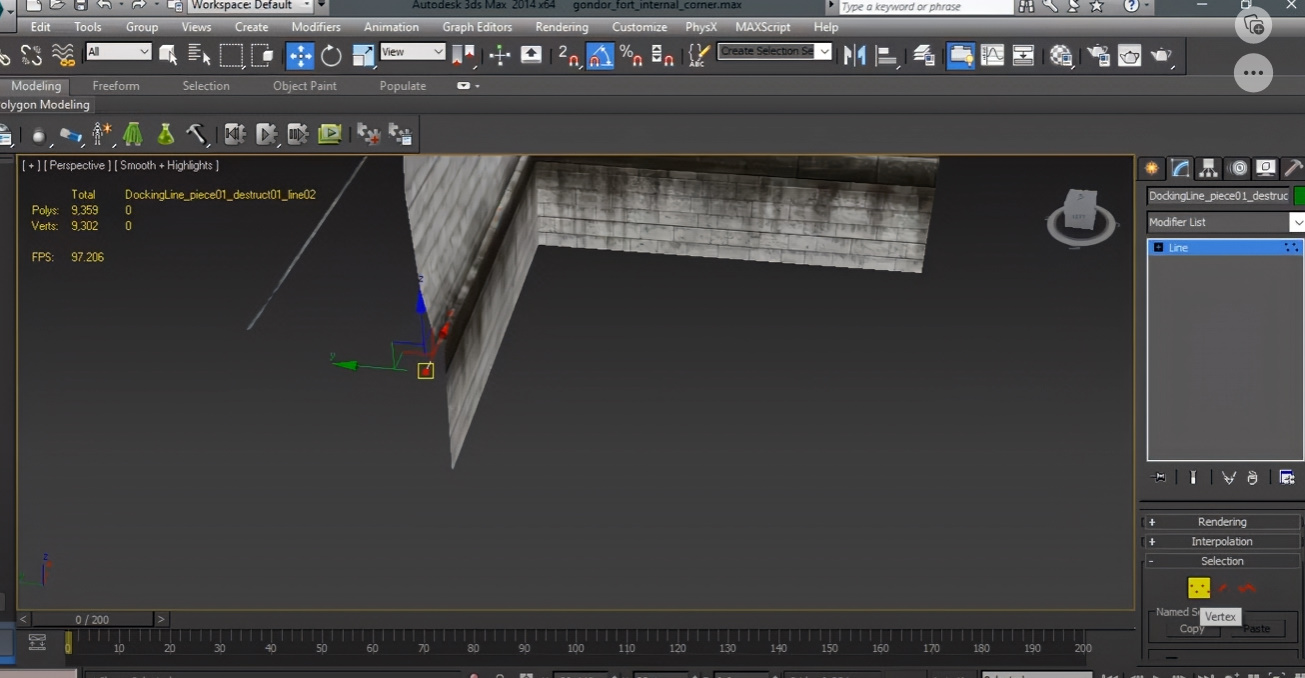Click the object name input field

pos(1218,196)
